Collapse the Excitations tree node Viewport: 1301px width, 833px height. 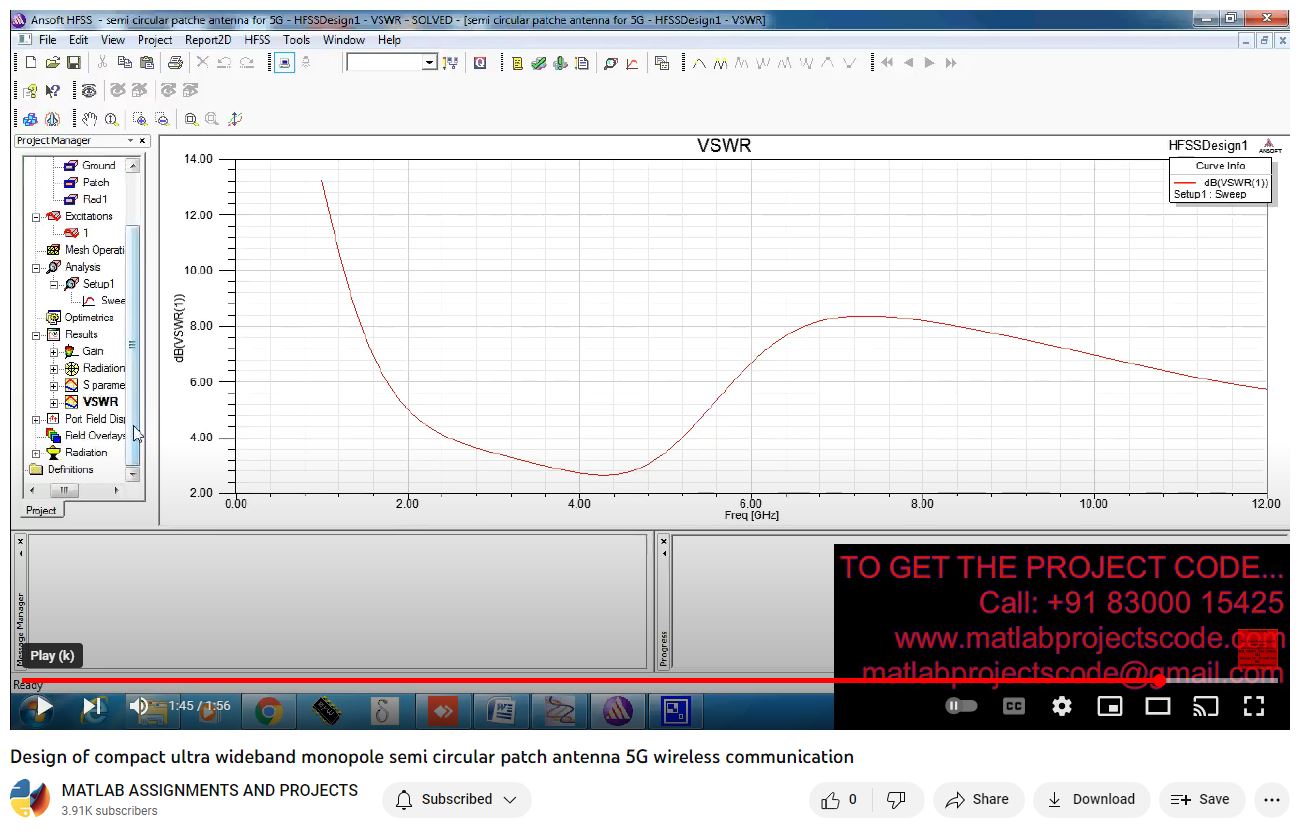pos(37,216)
